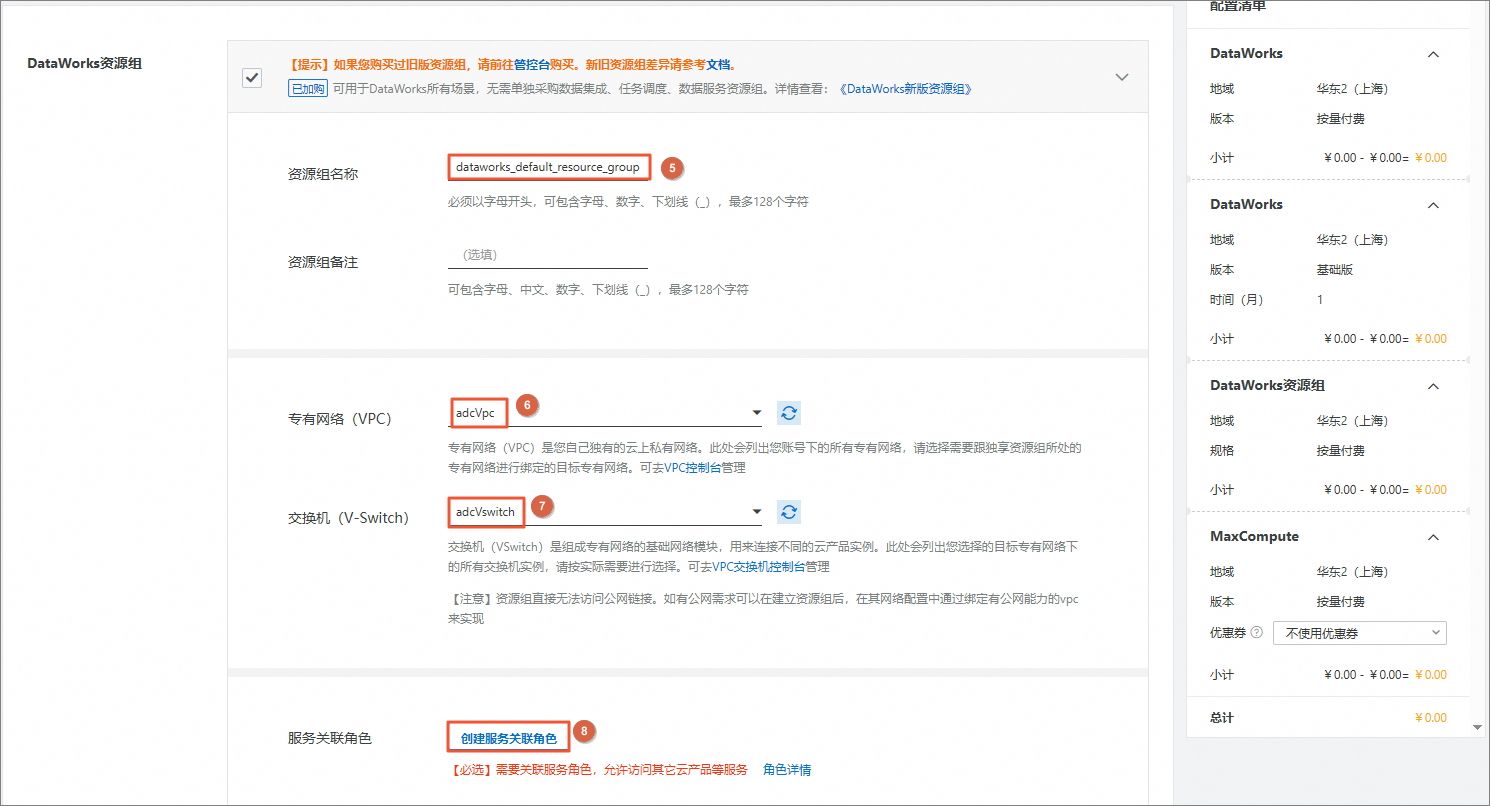The image size is (1490, 806).
Task: Collapse the DataWorks资源组 hint panel chevron
Action: coord(1122,77)
